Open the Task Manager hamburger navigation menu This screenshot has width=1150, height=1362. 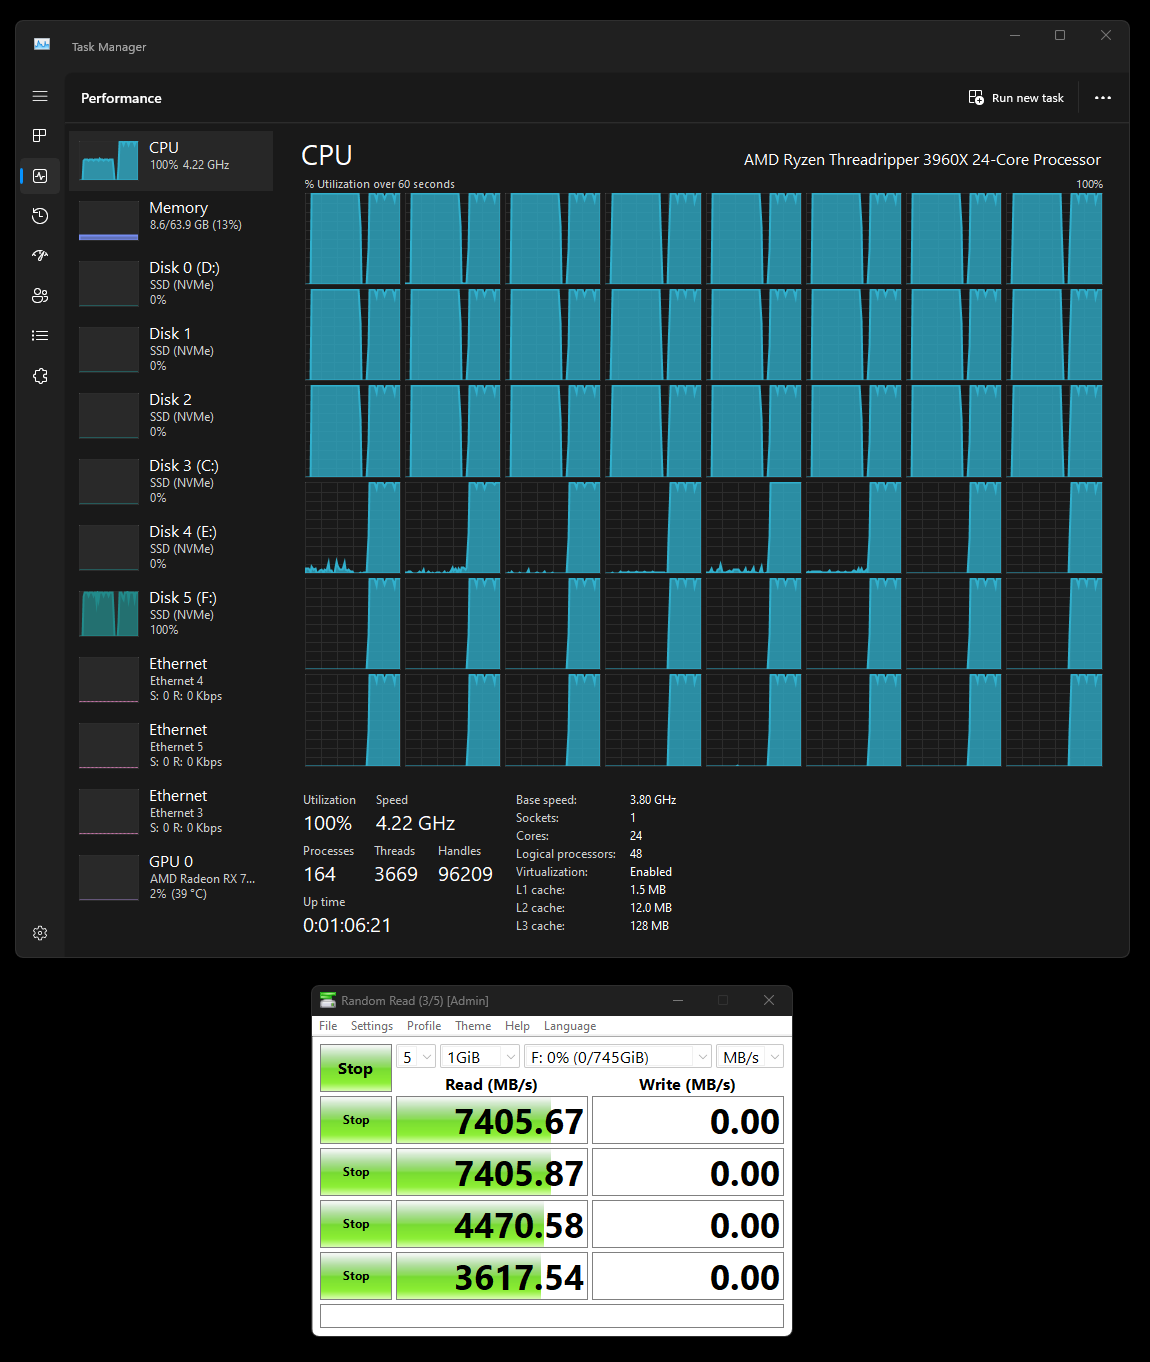pos(40,96)
